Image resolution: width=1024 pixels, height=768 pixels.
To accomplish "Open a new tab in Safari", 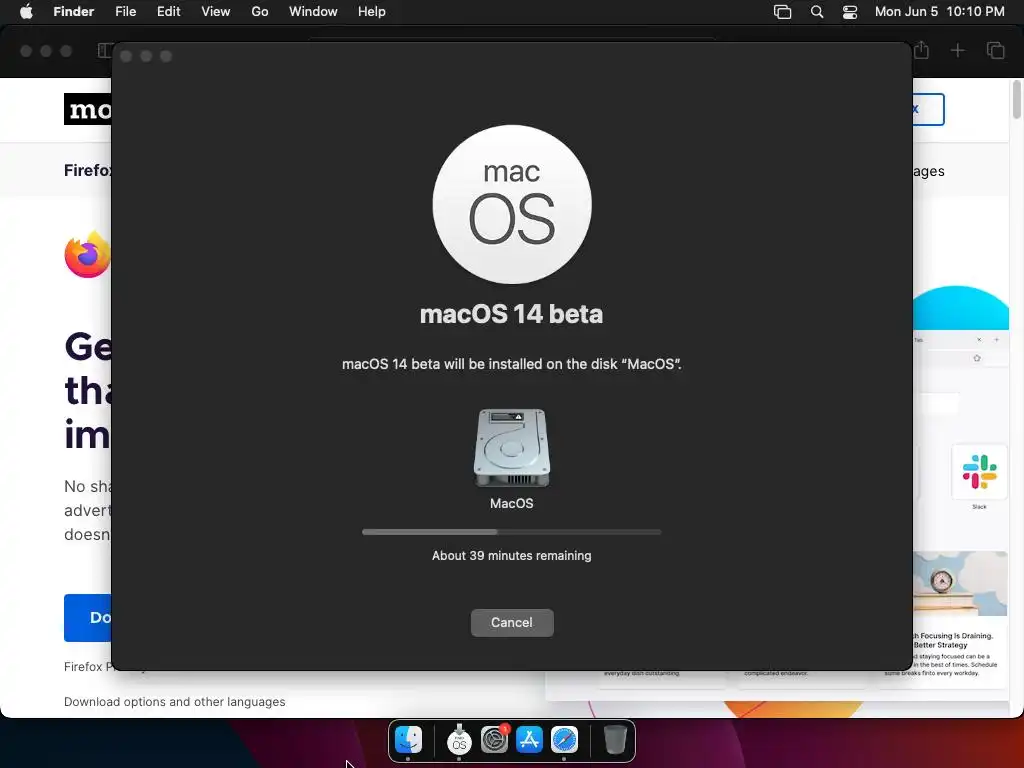I will (957, 50).
